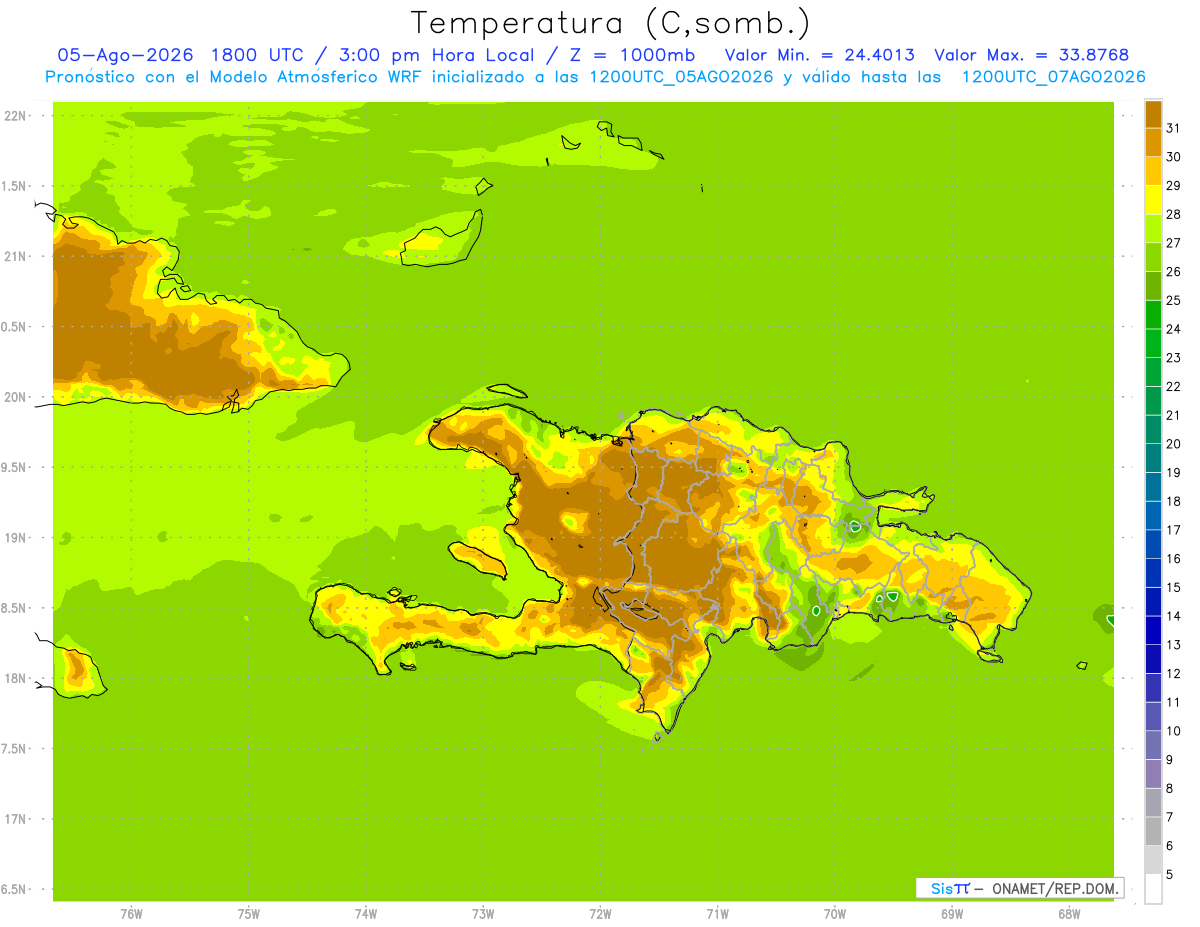Click the 69W longitude label
This screenshot has width=1200, height=927.
click(952, 914)
